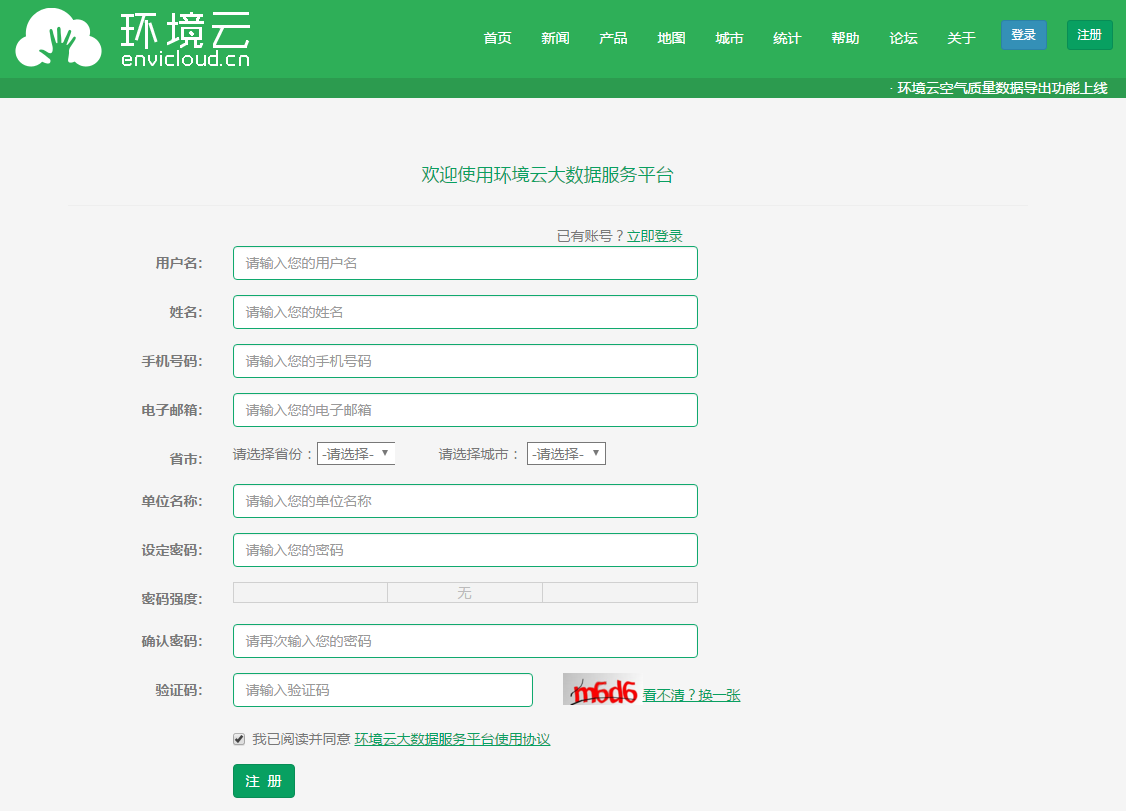Click the 密码强度 indicator bar

pyautogui.click(x=465, y=593)
